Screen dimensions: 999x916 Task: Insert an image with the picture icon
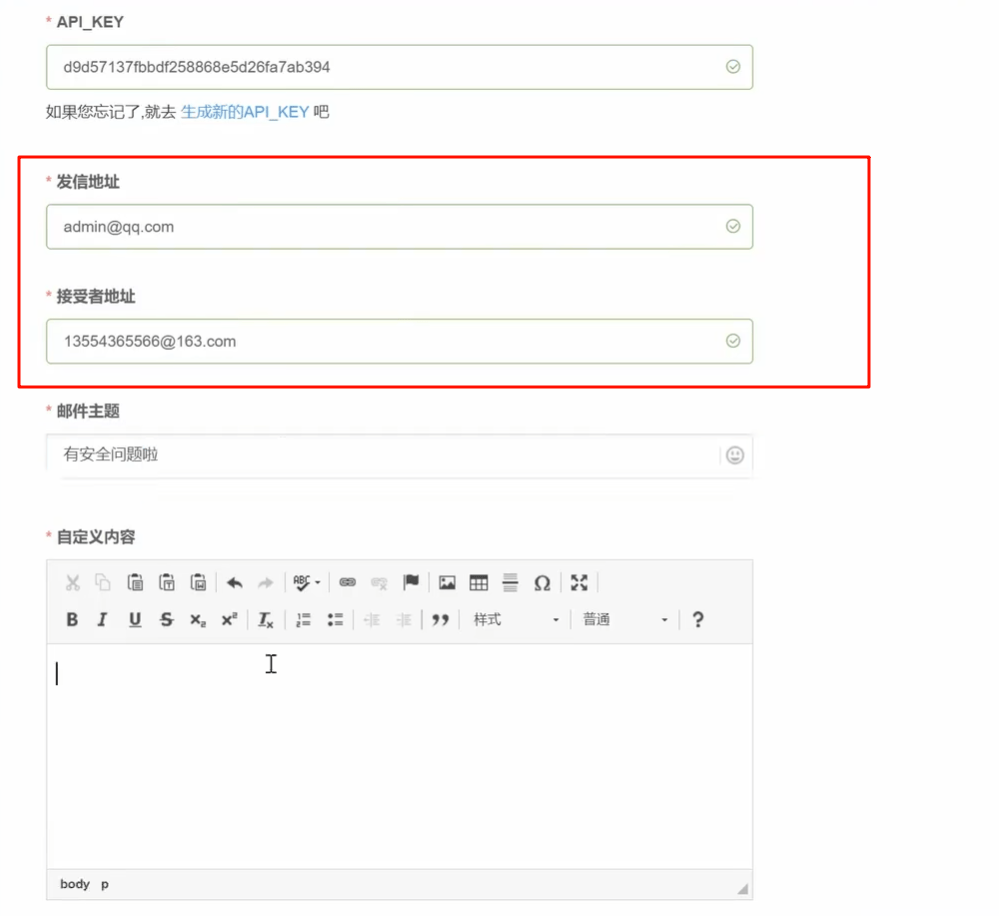[447, 582]
